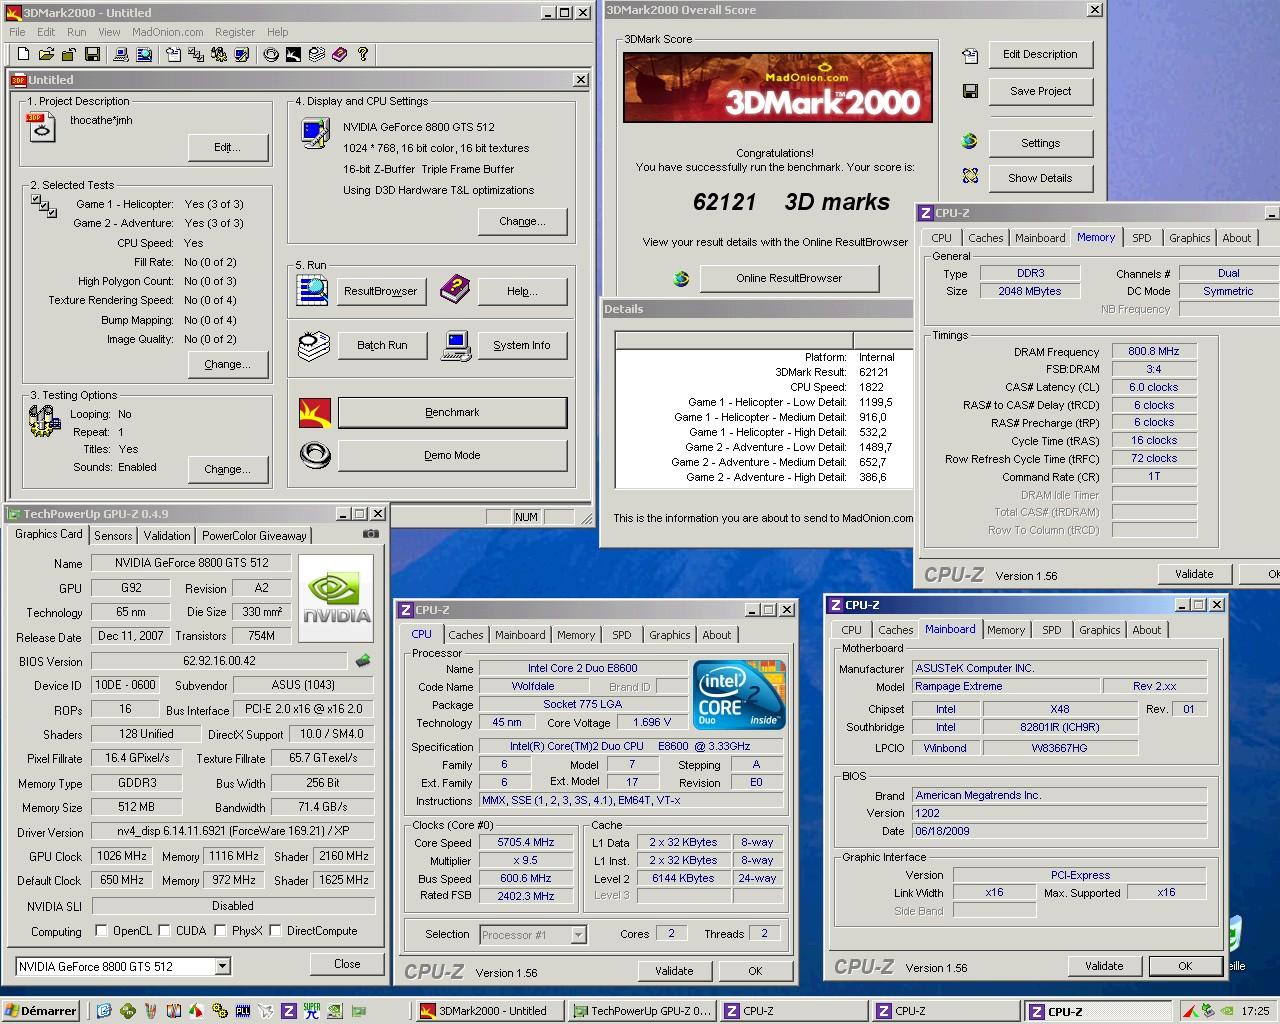Click the GPU-Z camera screenshot icon
The width and height of the screenshot is (1280, 1024).
tap(371, 534)
